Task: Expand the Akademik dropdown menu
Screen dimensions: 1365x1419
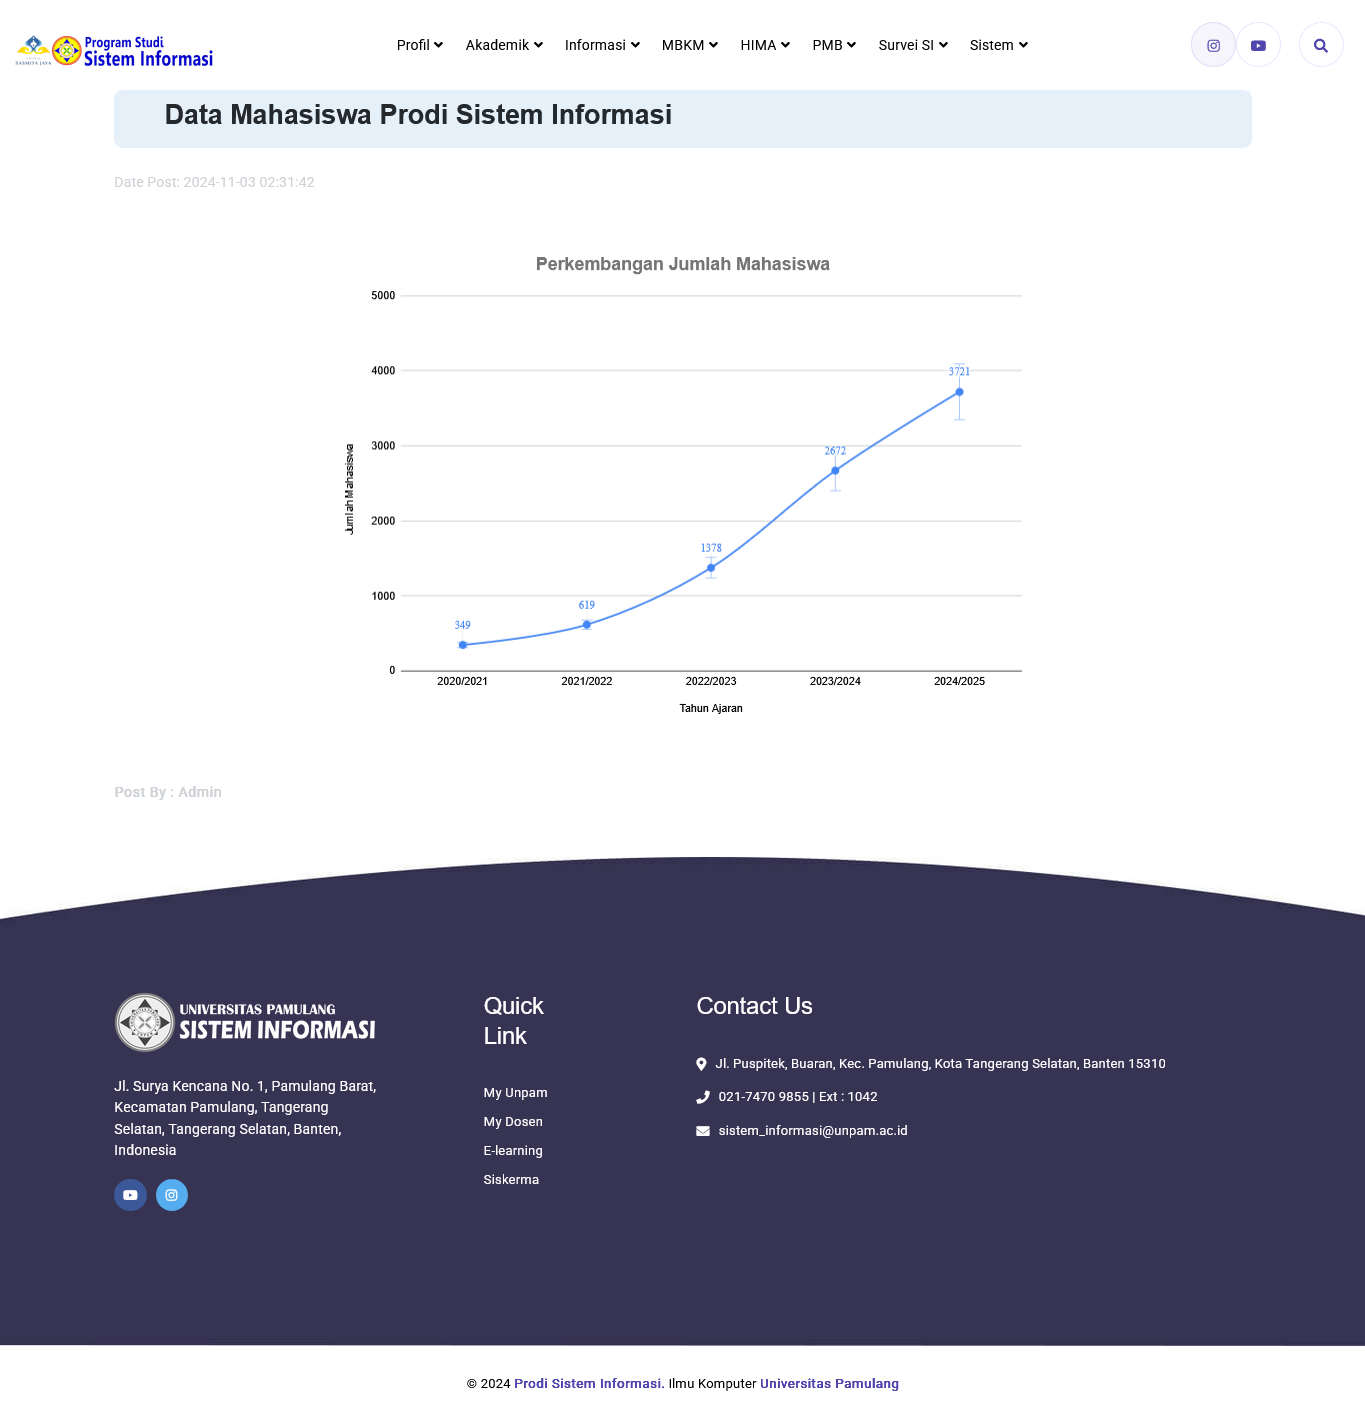Action: (504, 45)
